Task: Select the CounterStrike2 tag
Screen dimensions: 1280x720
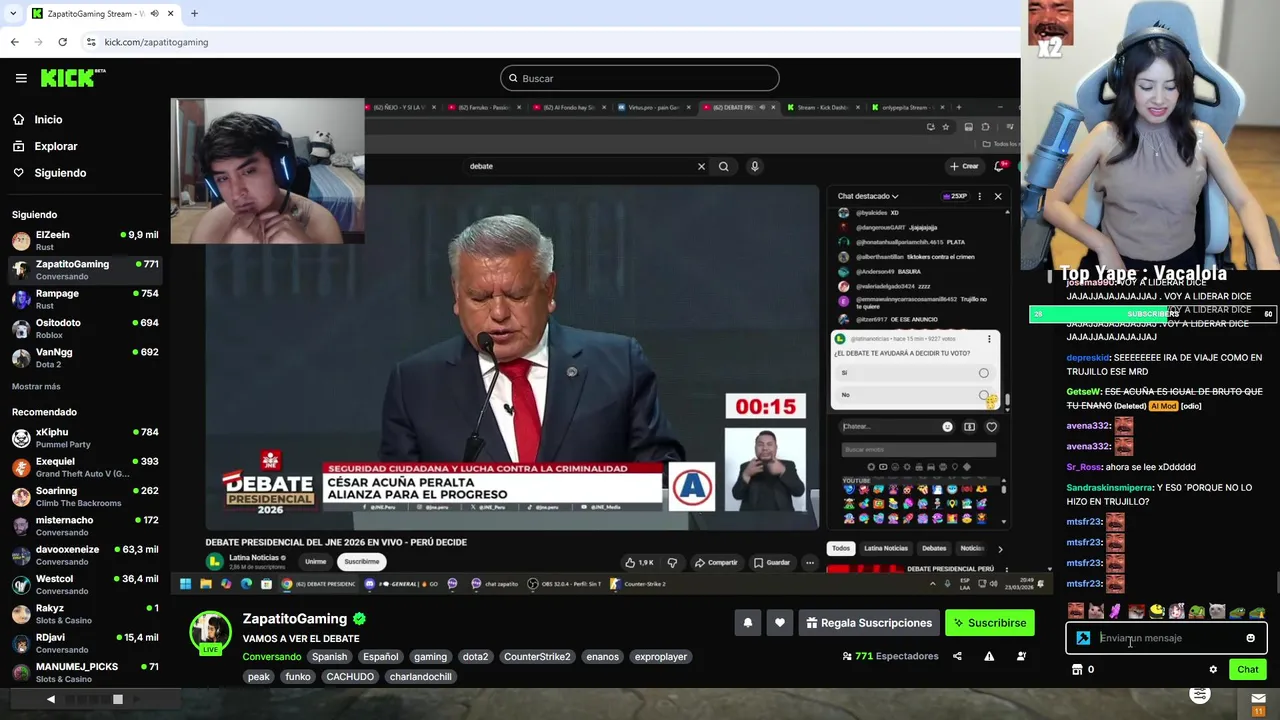Action: pos(537,657)
